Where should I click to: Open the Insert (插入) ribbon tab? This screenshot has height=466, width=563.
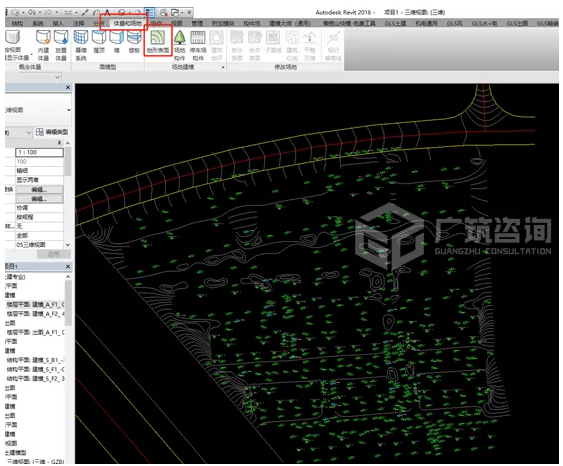click(58, 23)
